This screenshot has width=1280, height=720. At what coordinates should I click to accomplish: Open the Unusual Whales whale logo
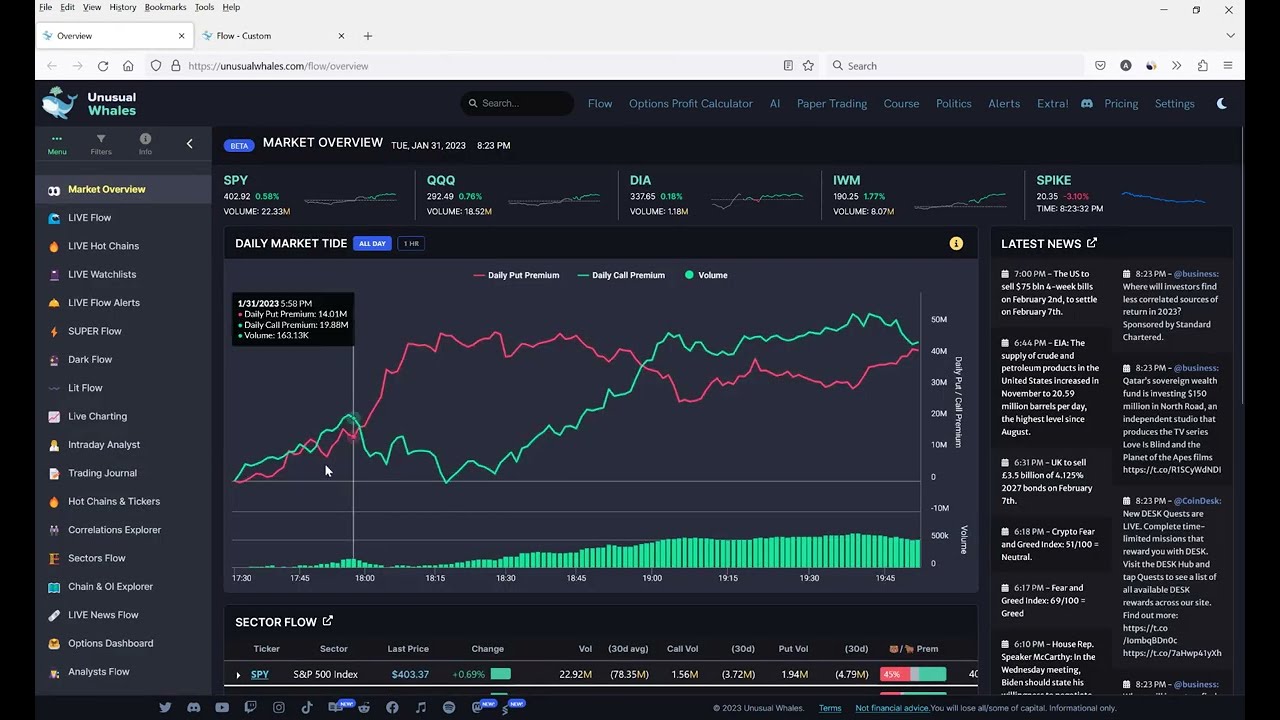tap(59, 103)
